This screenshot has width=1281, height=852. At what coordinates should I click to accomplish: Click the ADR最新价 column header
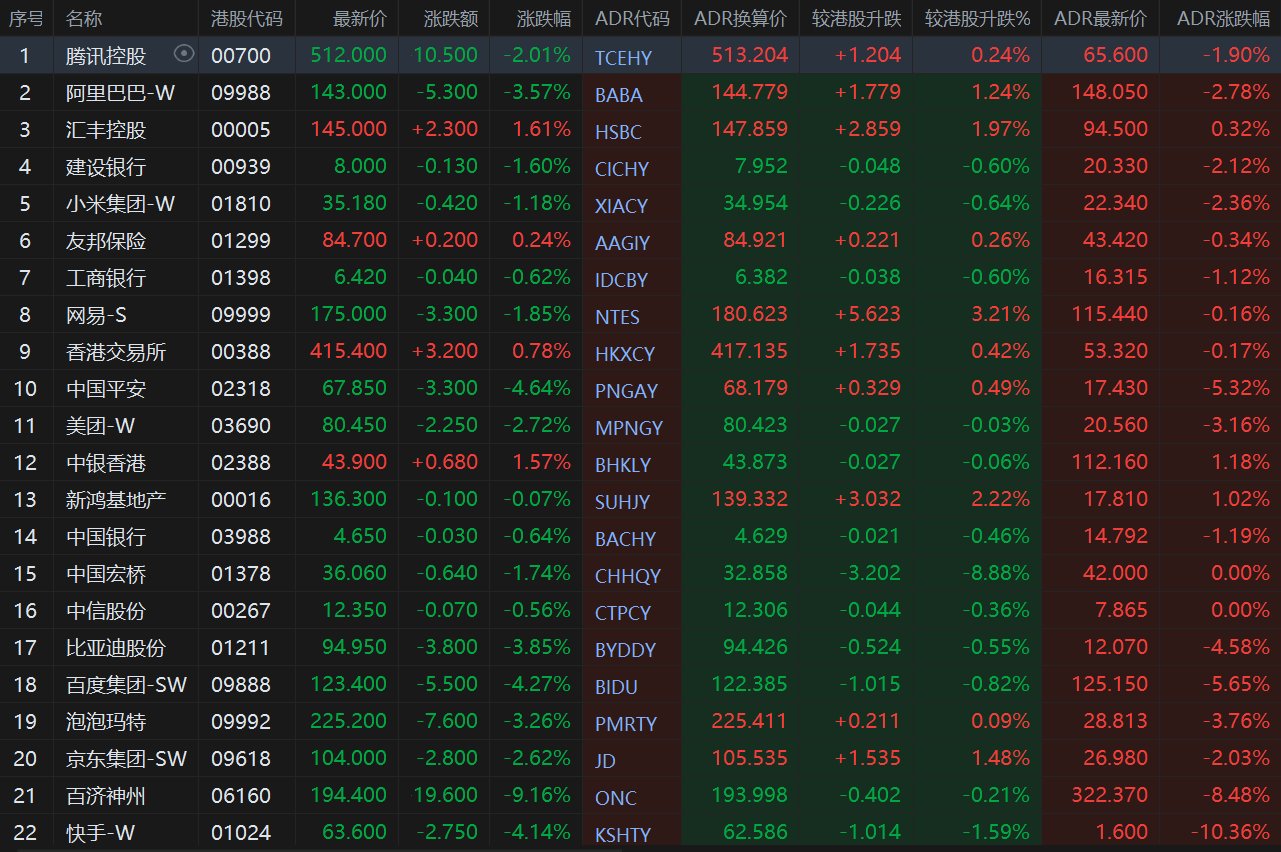pyautogui.click(x=1101, y=19)
